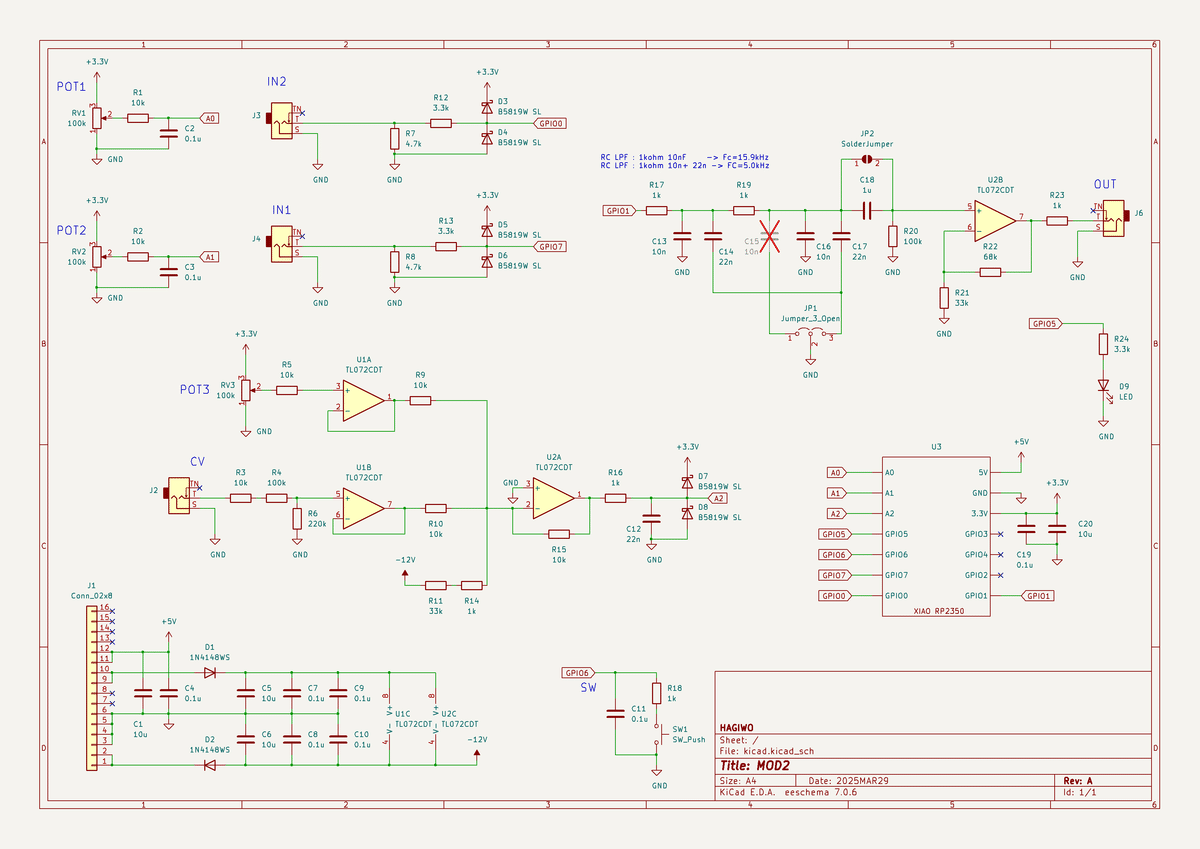
Task: Click the D1 1N4148WS diode symbol
Action: (210, 673)
